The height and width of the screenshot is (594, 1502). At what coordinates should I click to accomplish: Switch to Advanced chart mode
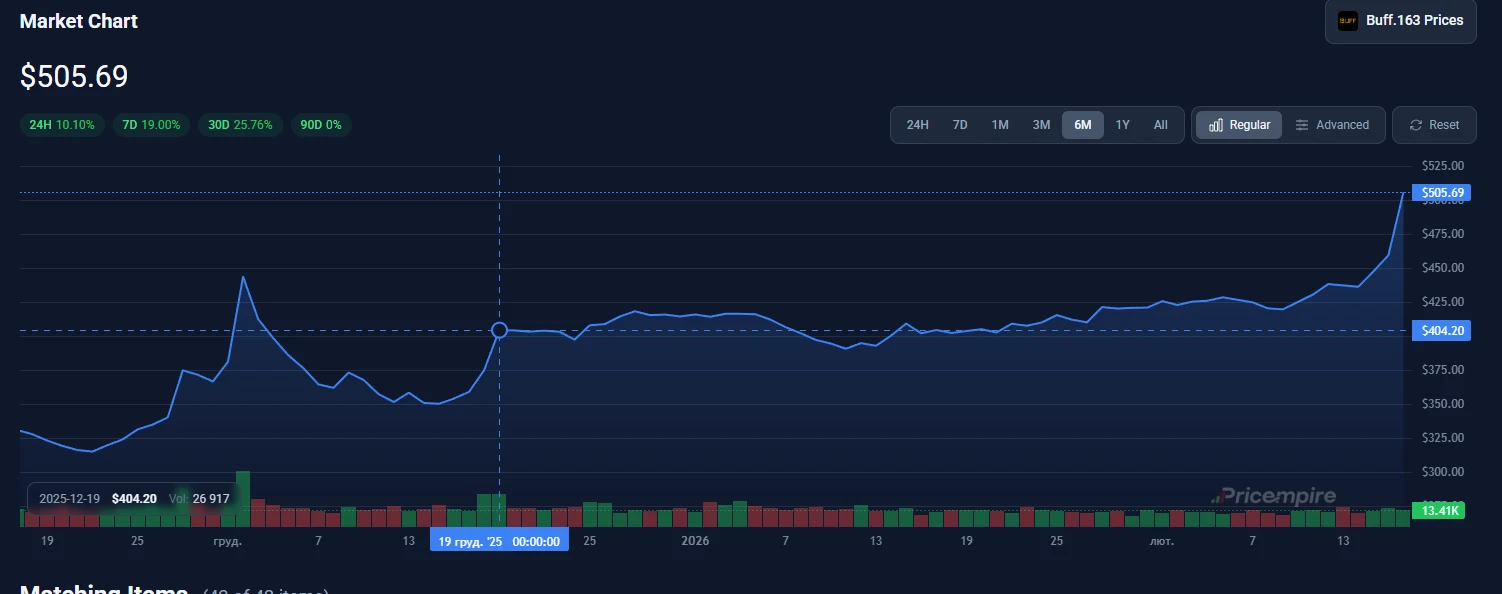[1332, 125]
